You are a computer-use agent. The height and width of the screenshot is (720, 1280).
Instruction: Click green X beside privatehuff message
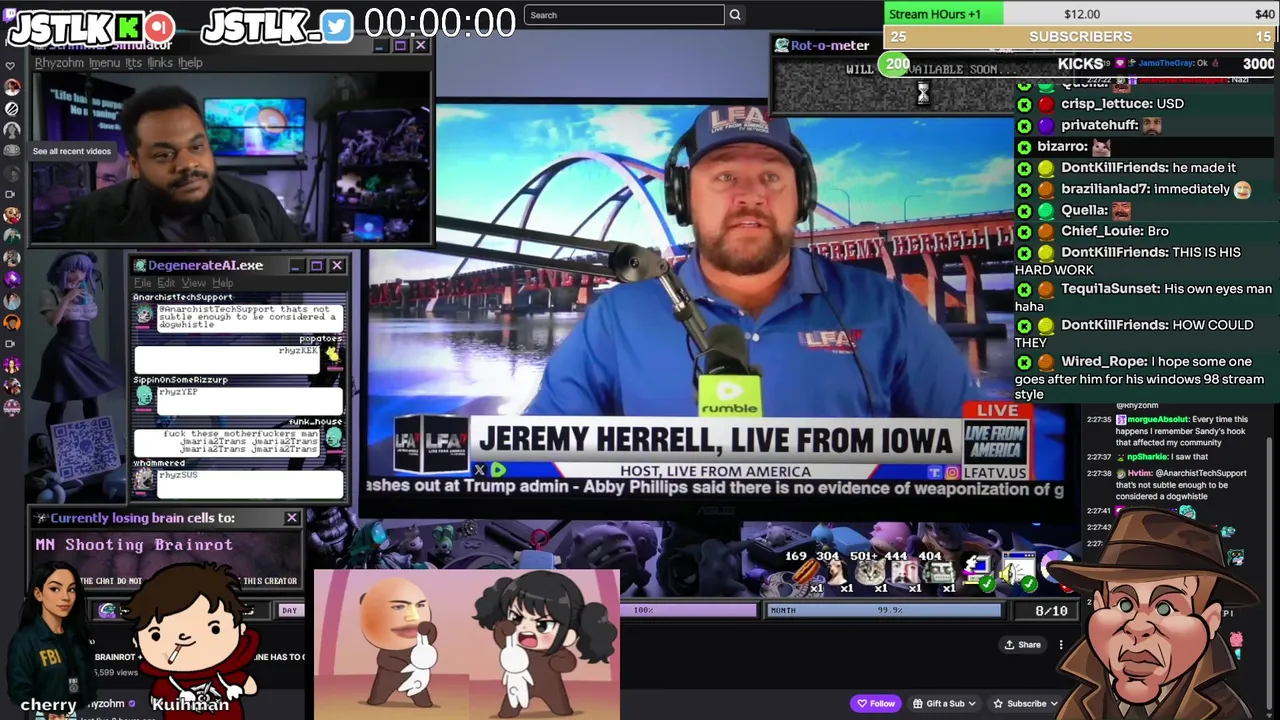coord(1024,126)
